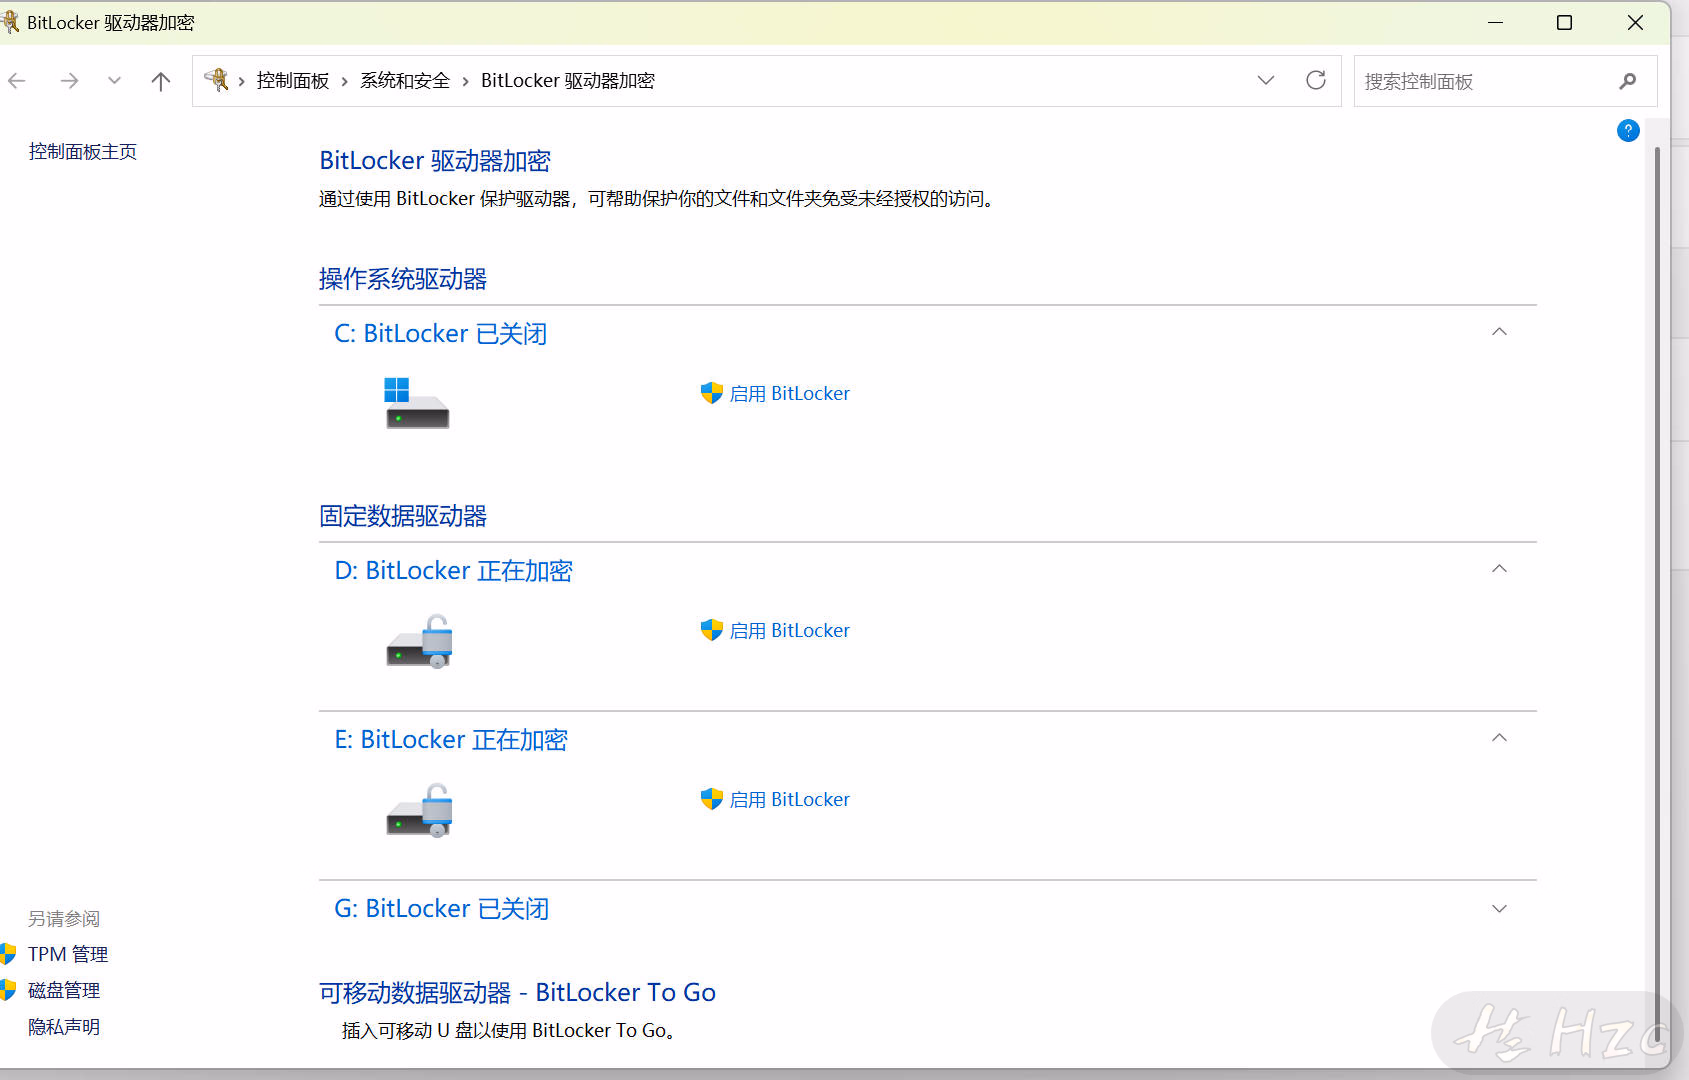Screen dimensions: 1689x1080
Task: Open TPM 管理 link
Action: point(68,955)
